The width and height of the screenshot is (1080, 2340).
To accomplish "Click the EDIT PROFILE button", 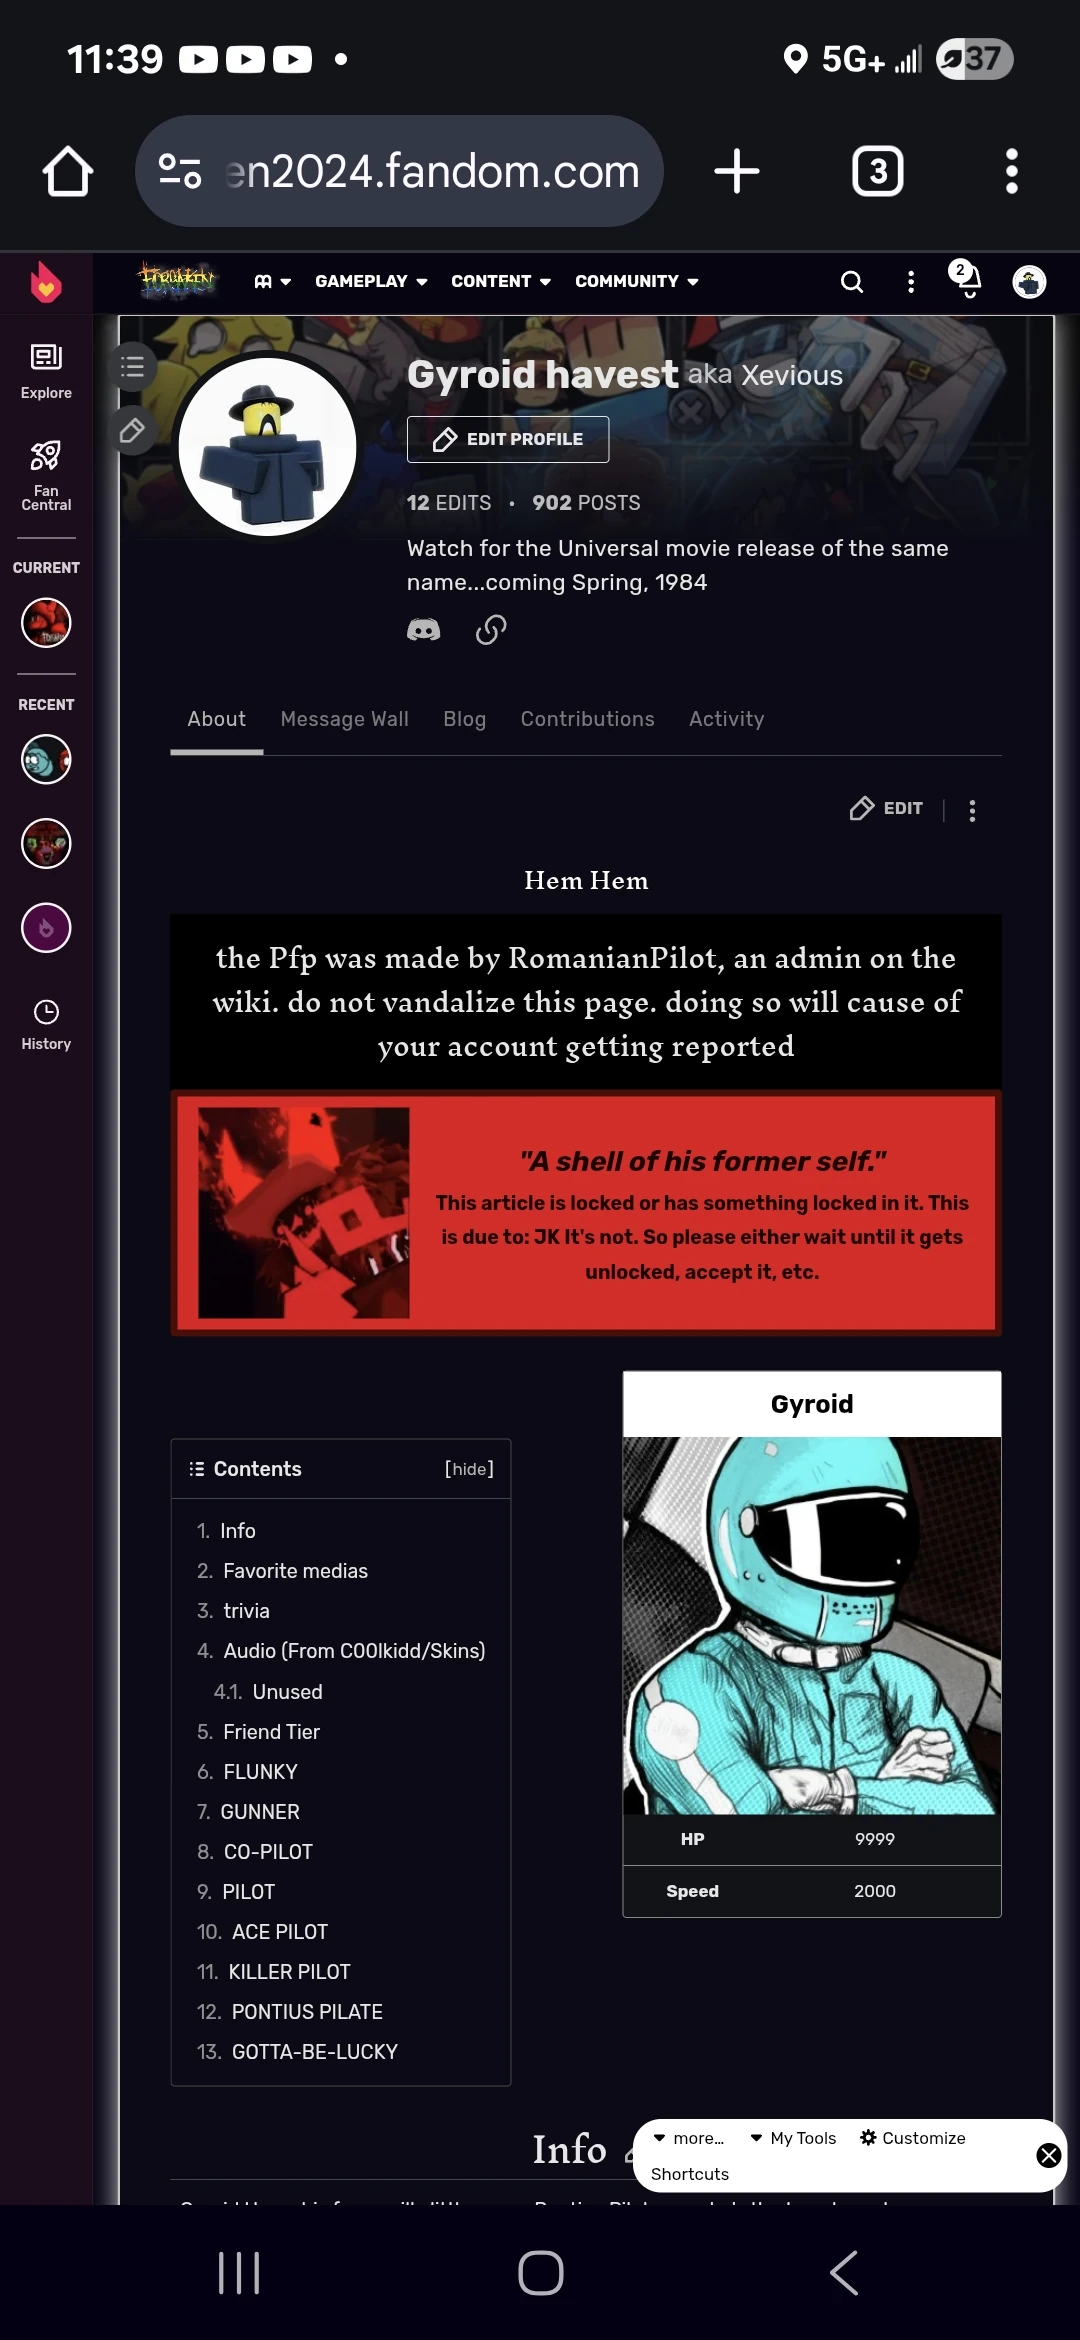I will (x=508, y=439).
